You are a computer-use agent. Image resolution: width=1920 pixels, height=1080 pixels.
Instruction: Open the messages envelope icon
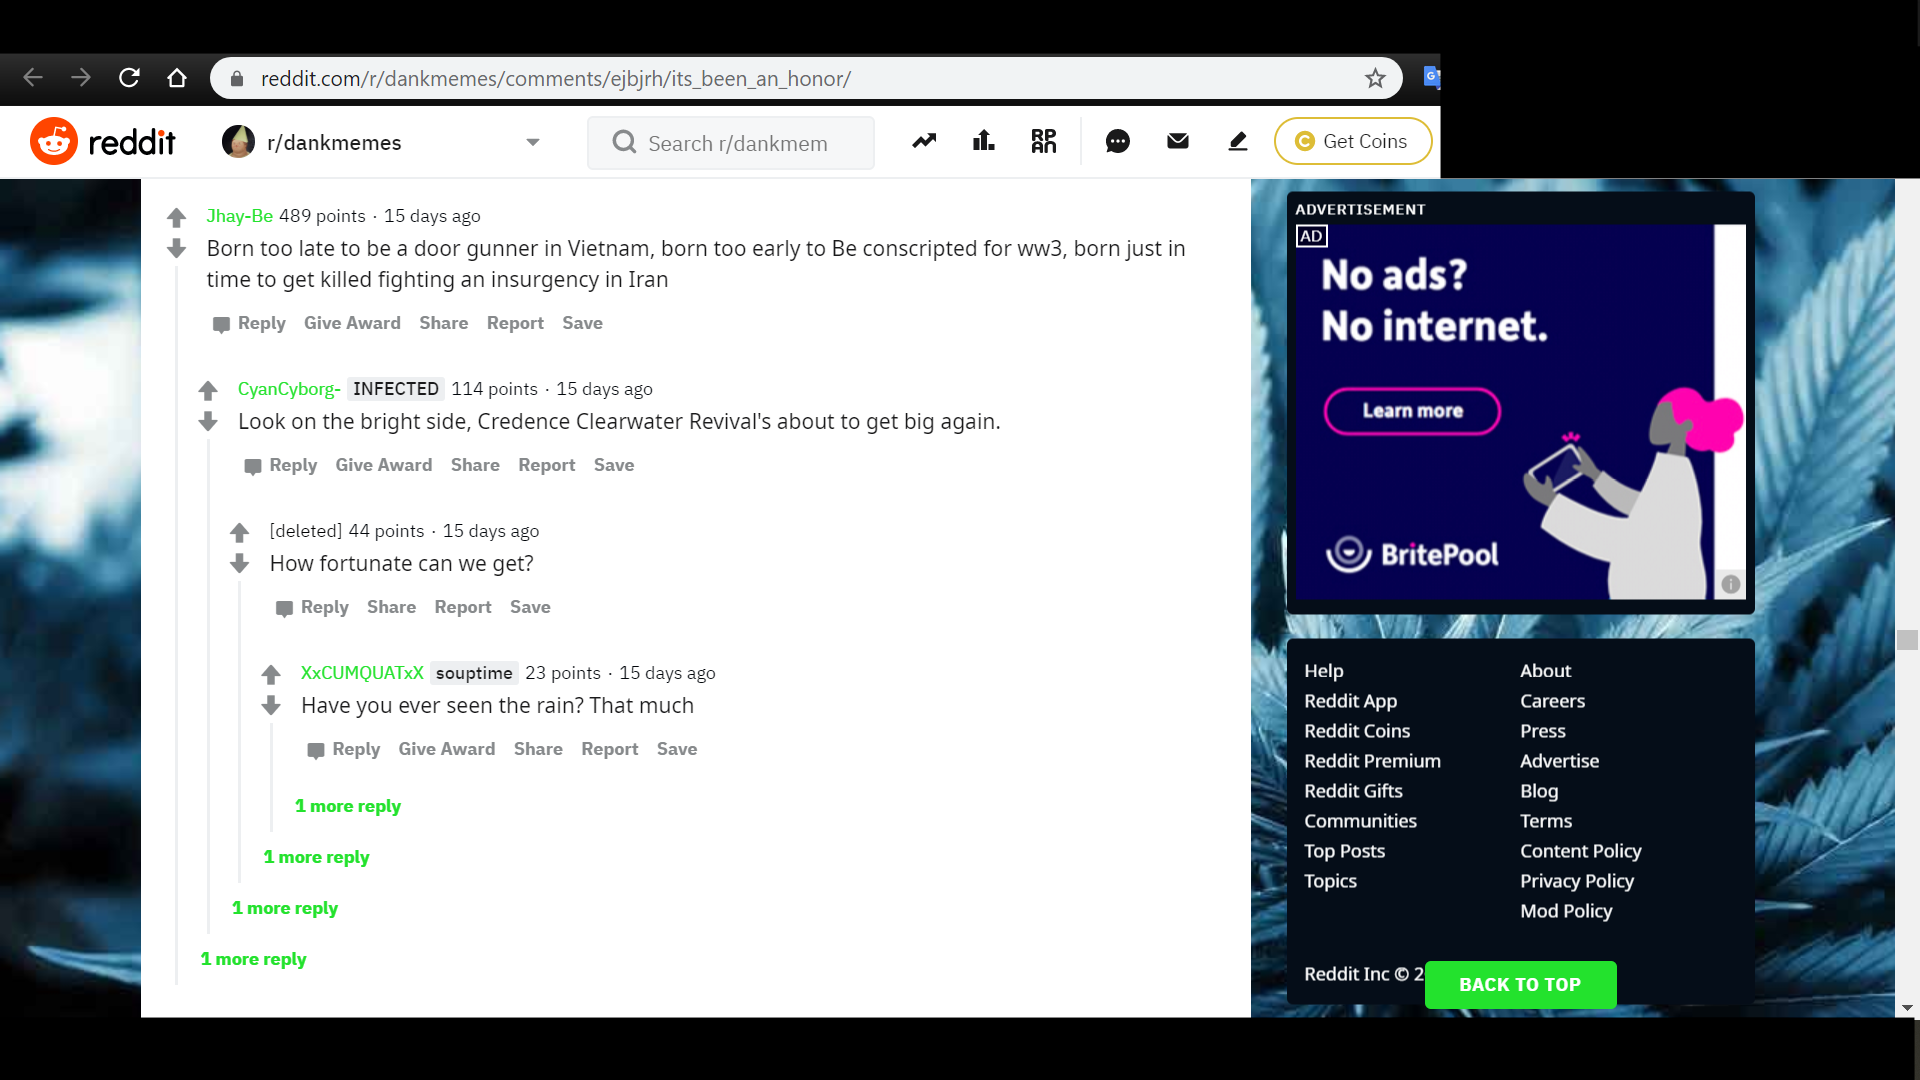[x=1178, y=141]
